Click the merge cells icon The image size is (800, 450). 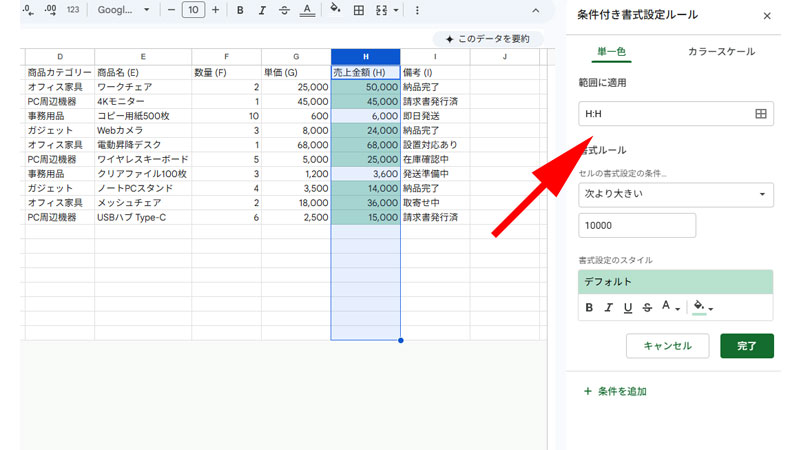click(382, 10)
